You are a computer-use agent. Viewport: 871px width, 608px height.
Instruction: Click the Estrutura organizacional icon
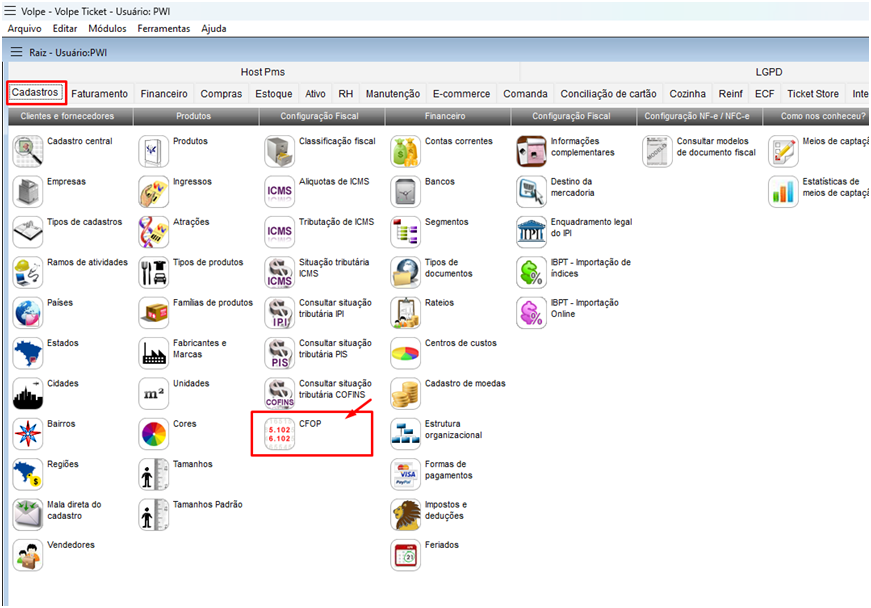tap(406, 433)
